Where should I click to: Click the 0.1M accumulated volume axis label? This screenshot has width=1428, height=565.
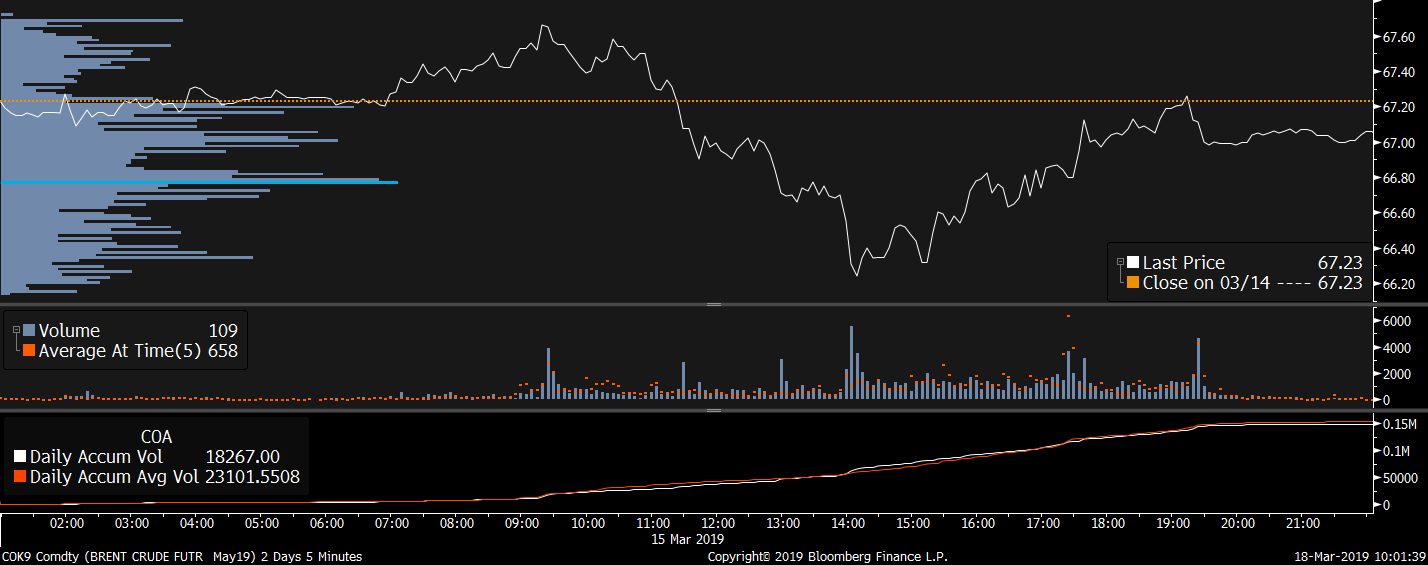(x=1396, y=452)
